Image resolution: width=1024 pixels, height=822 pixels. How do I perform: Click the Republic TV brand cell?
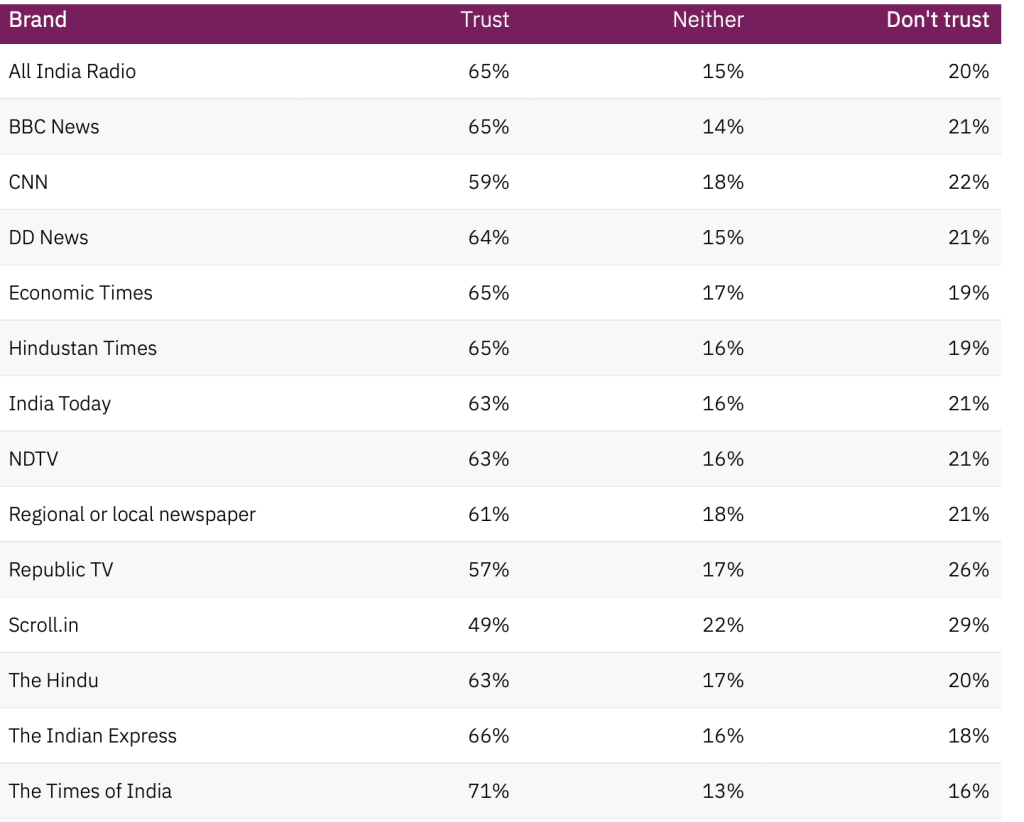[x=61, y=570]
